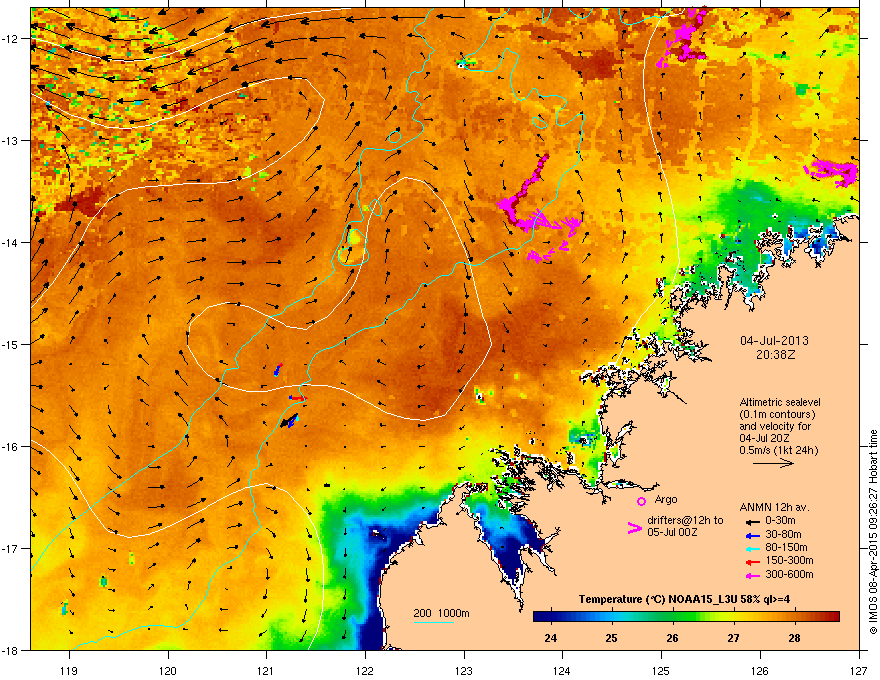880x680 pixels.
Task: Click the longitude axis label 121
Action: click(x=266, y=670)
